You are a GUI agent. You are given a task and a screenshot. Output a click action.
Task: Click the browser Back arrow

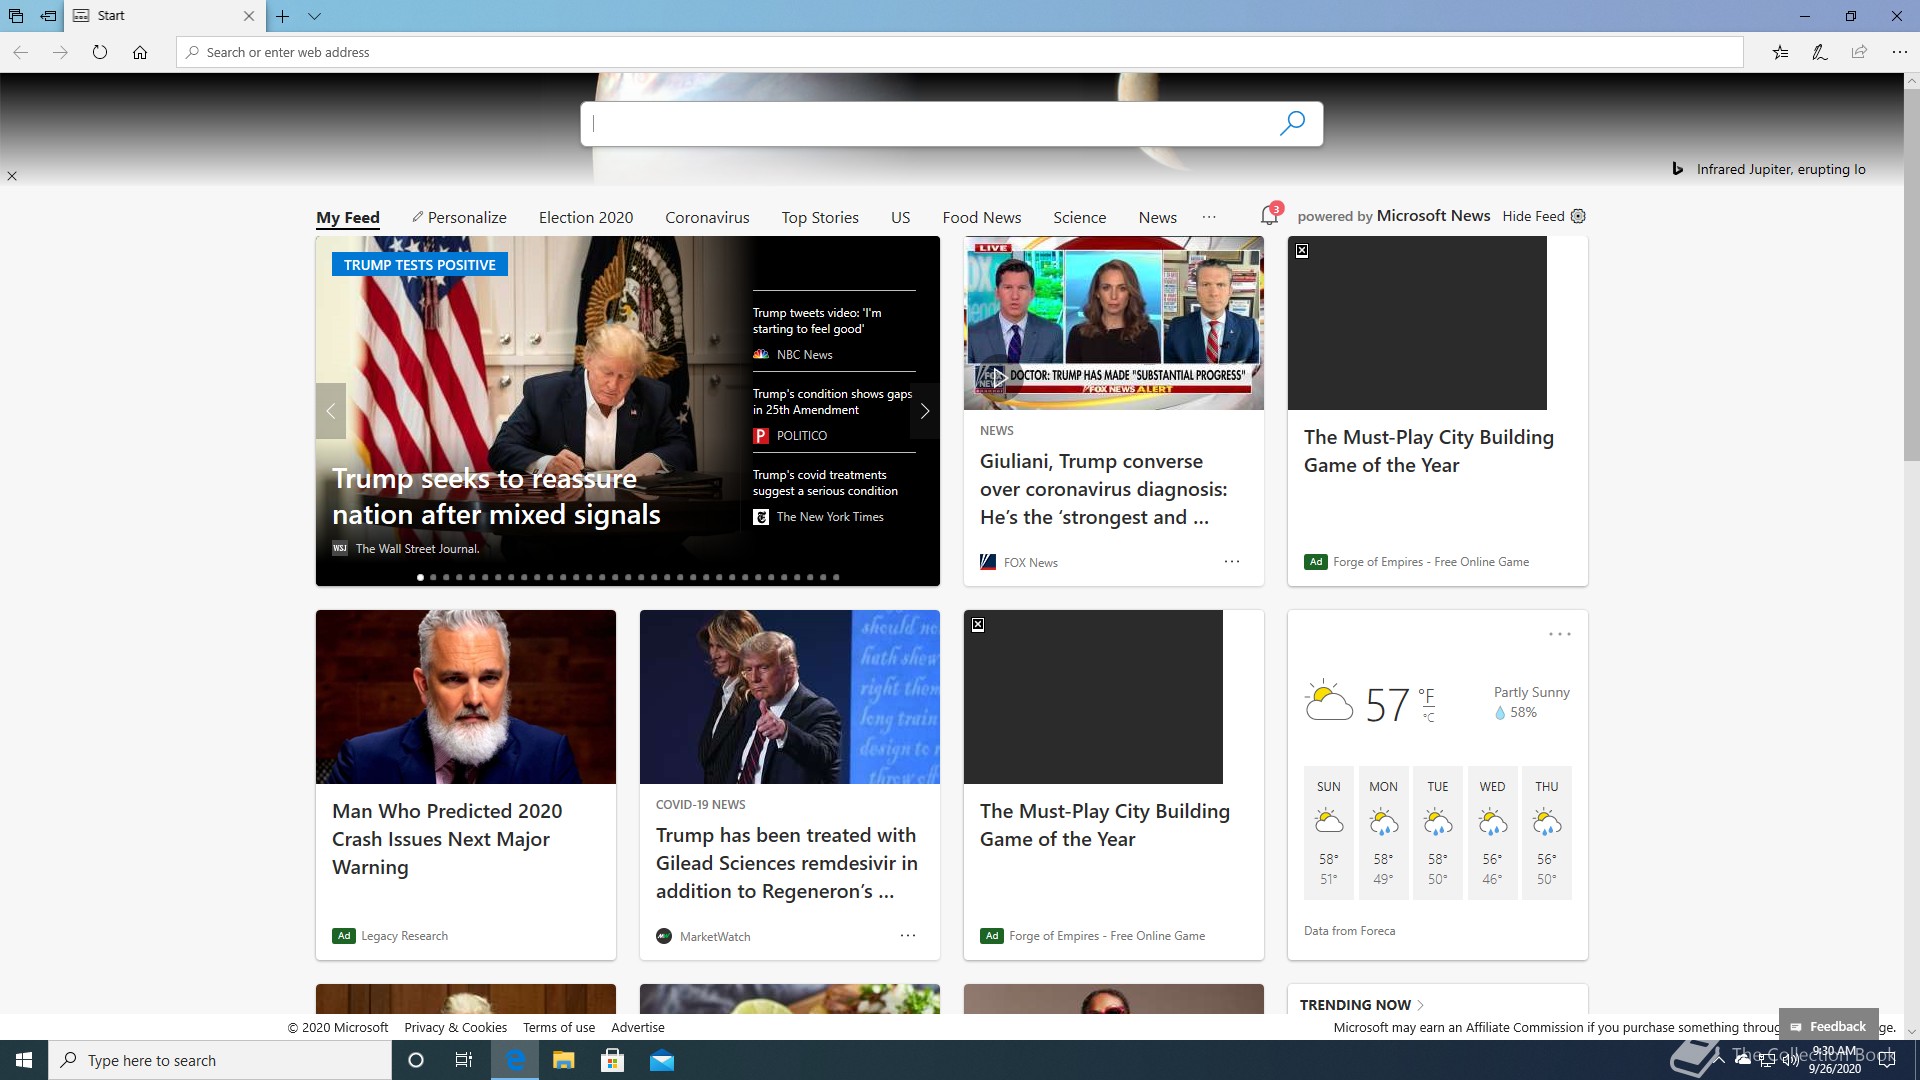[20, 52]
